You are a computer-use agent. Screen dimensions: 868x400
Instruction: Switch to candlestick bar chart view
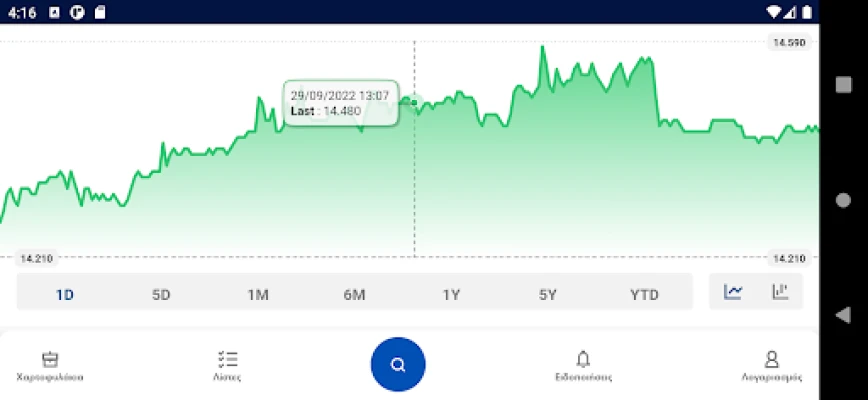tap(780, 292)
